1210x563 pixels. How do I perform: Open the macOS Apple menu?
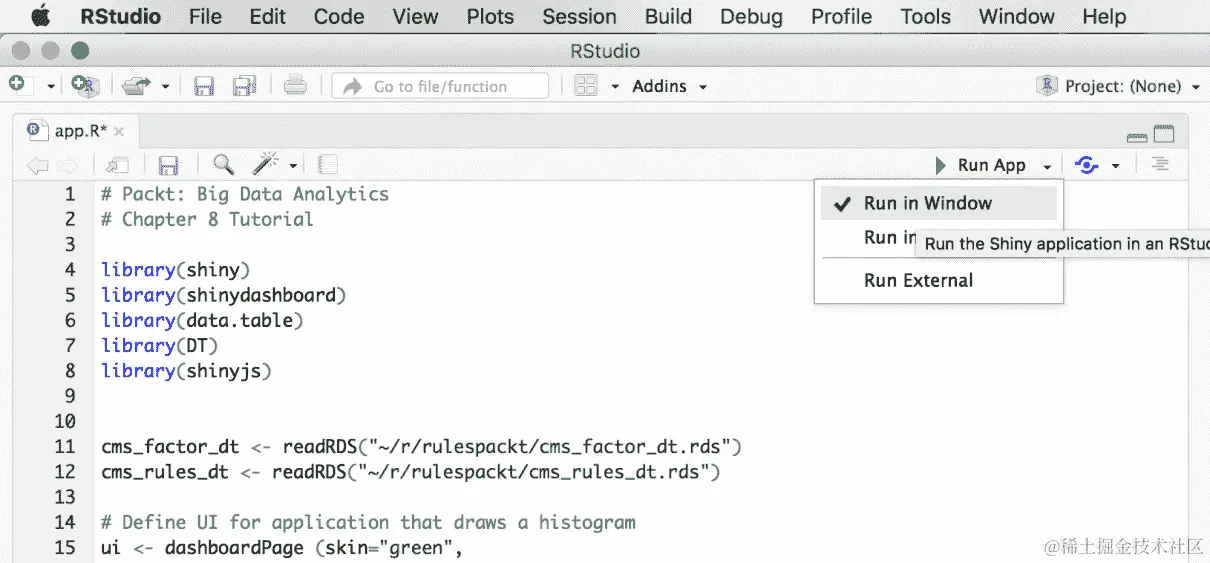coord(41,16)
